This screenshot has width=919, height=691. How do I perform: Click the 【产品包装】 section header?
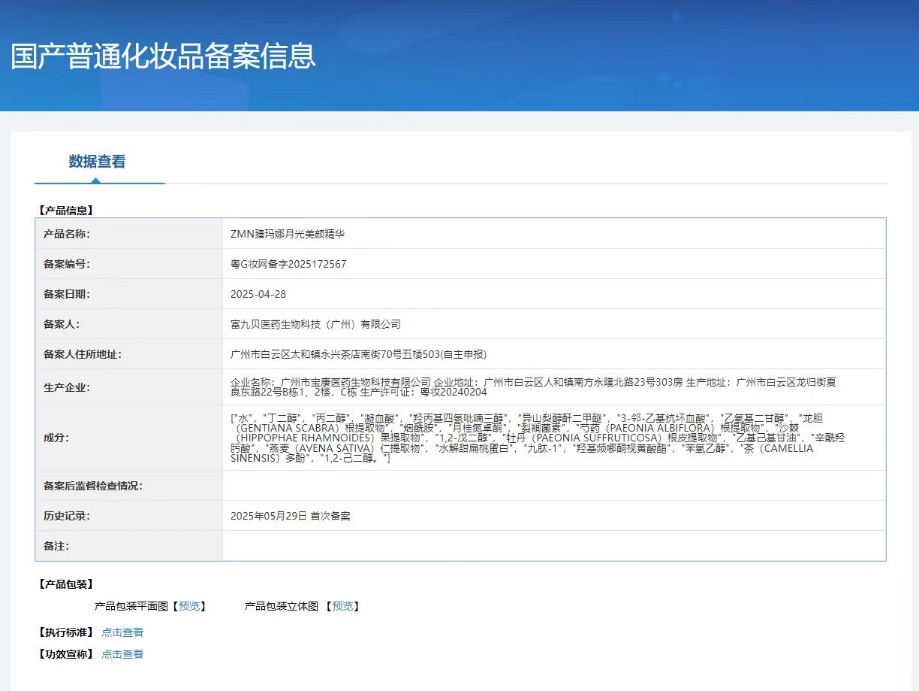point(64,584)
